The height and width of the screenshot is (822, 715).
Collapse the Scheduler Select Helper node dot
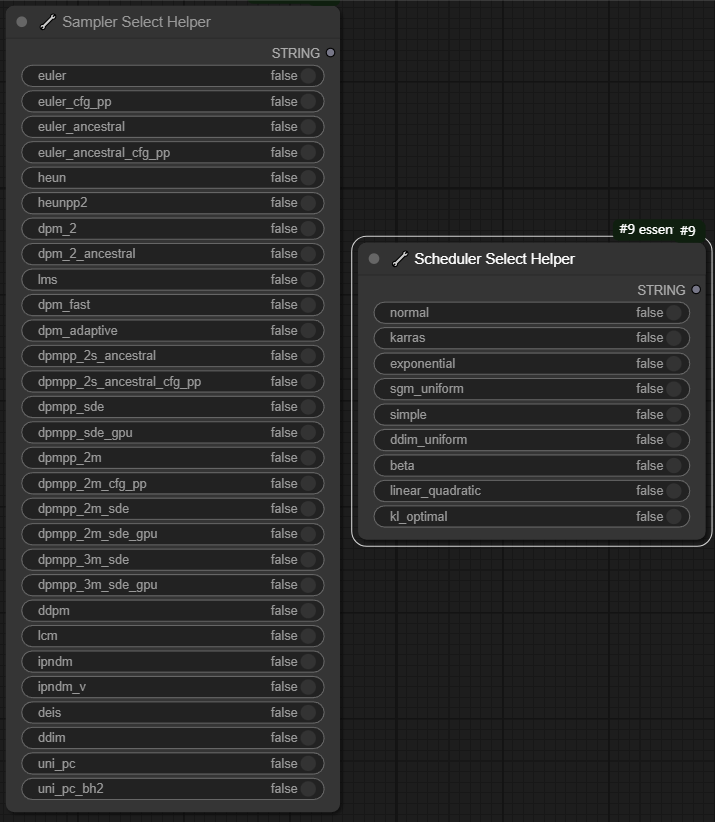tap(374, 259)
